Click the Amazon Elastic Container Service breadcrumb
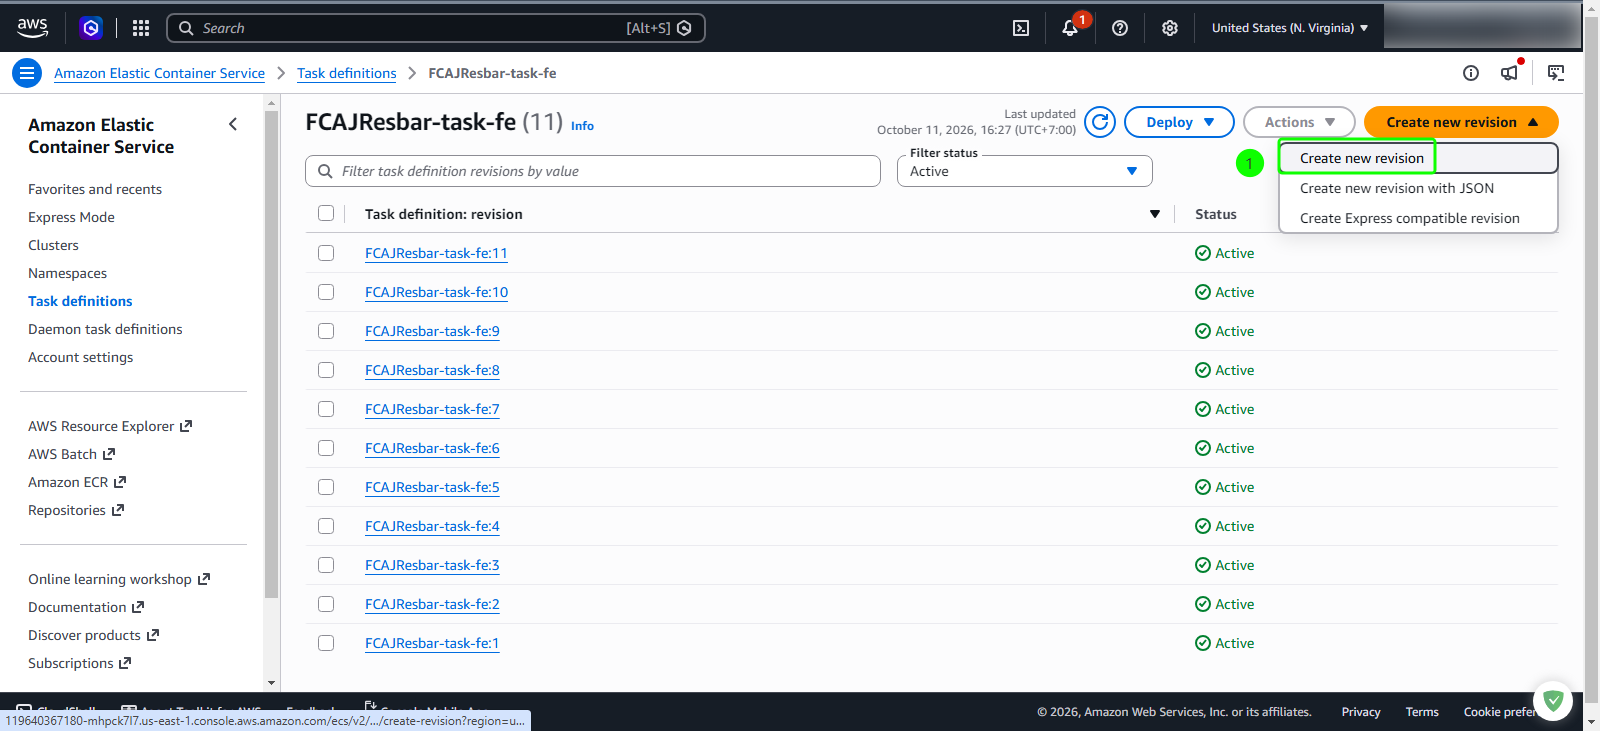 click(x=159, y=73)
